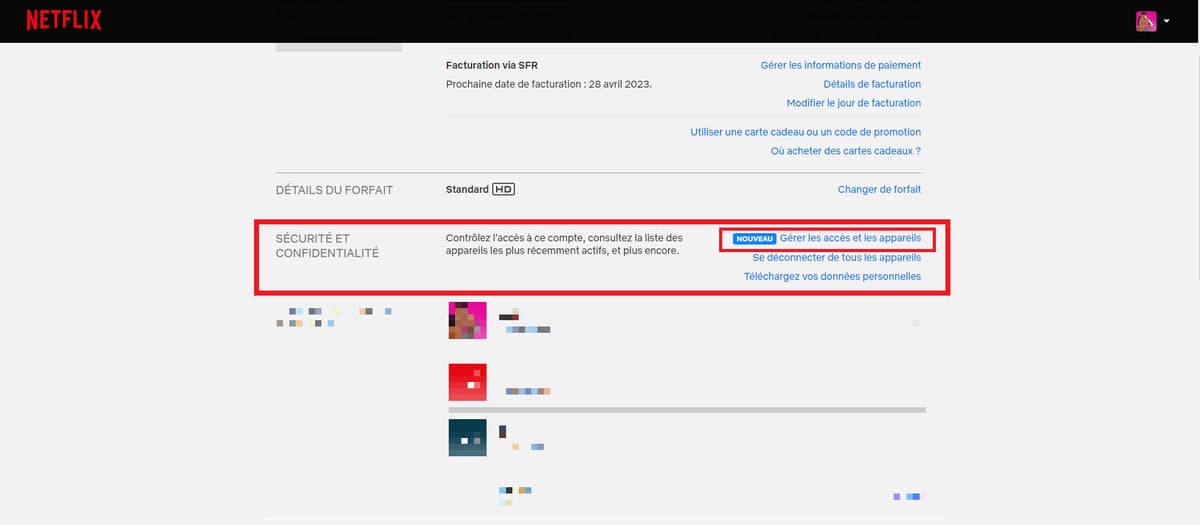Expand the account dropdown caret
The image size is (1200, 525).
pos(1167,21)
